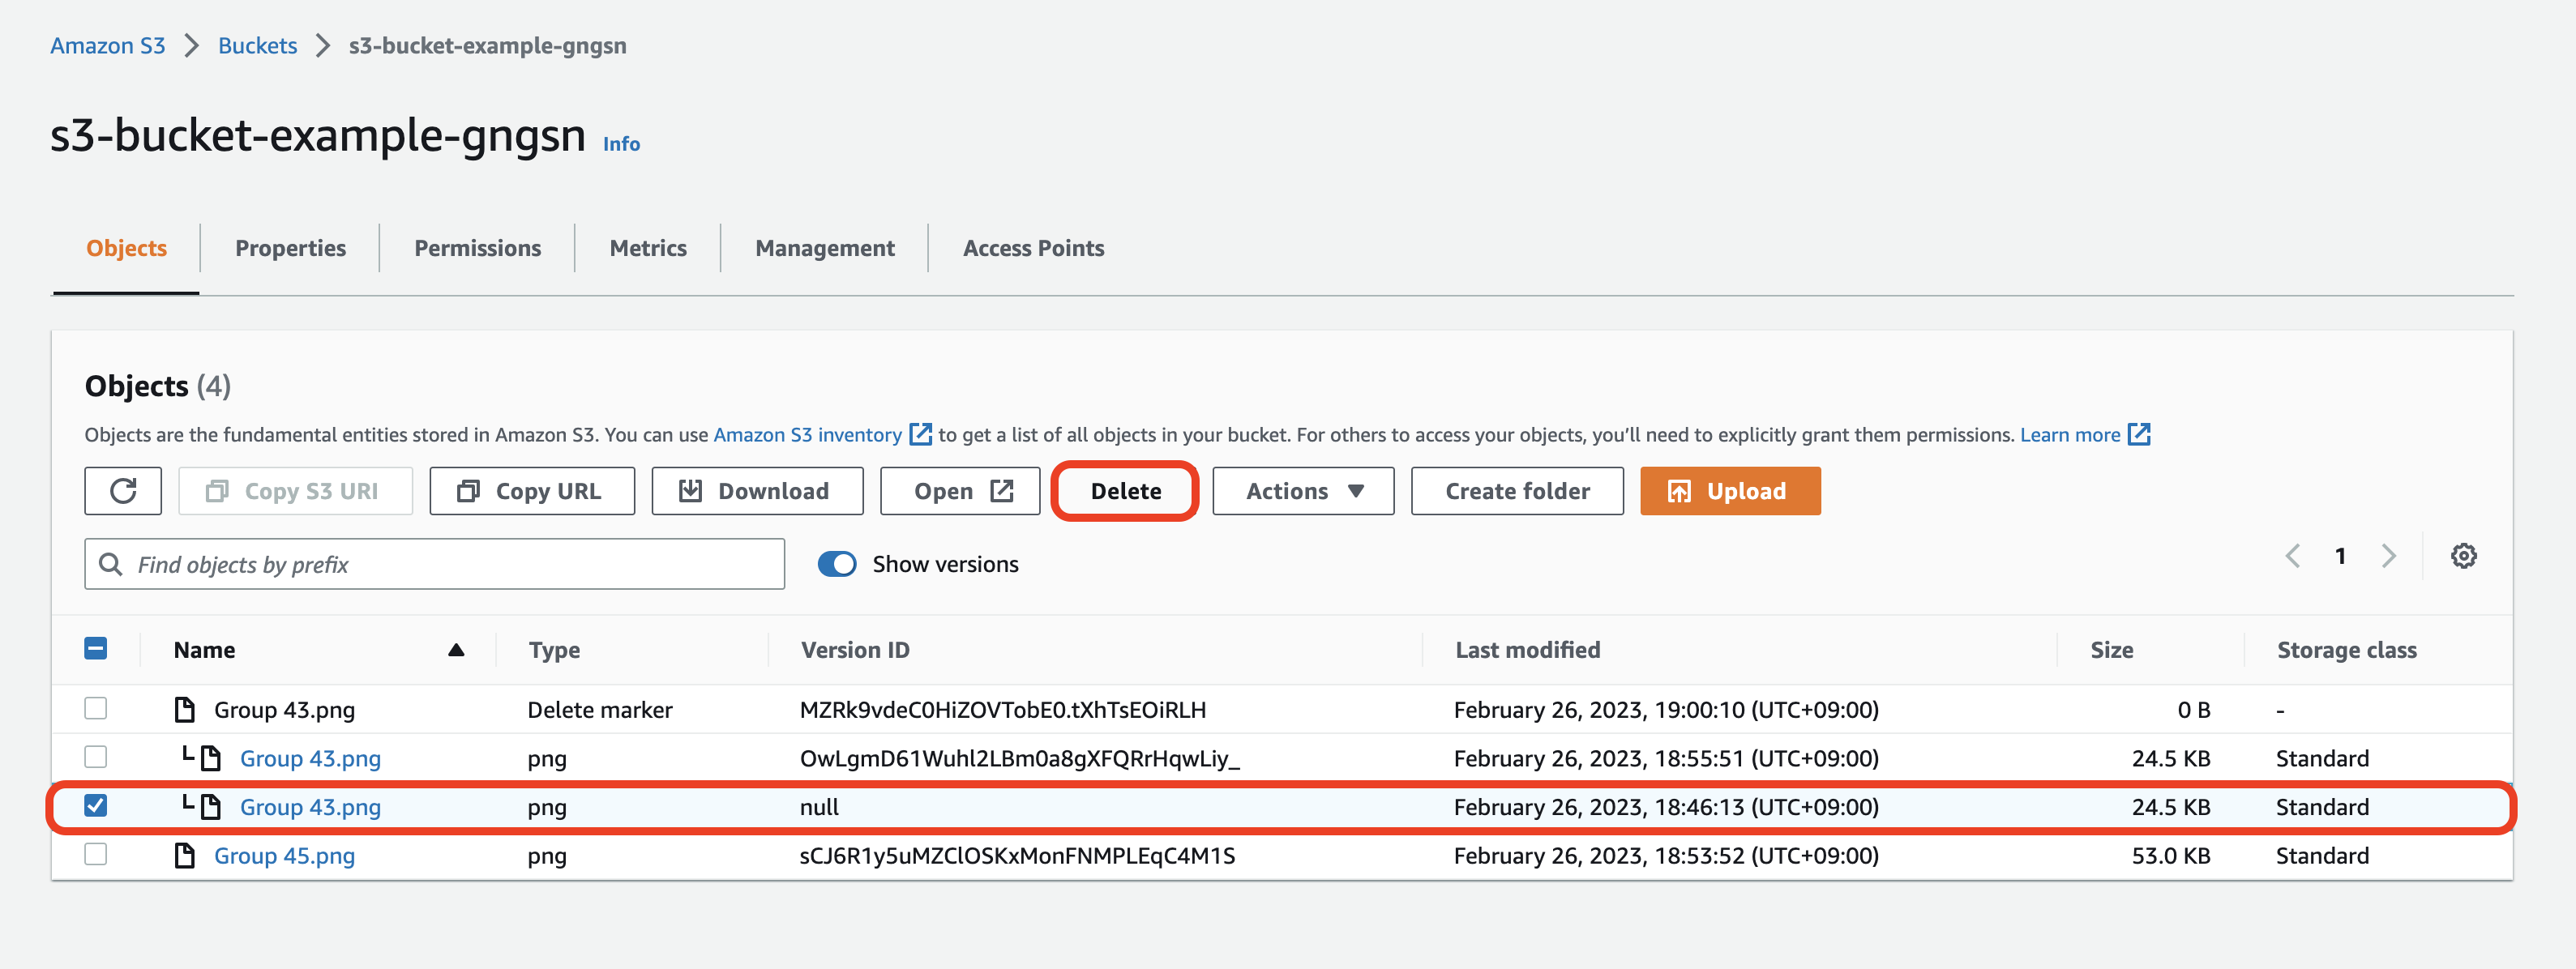
Task: Click the next page arrow
Action: click(2388, 556)
